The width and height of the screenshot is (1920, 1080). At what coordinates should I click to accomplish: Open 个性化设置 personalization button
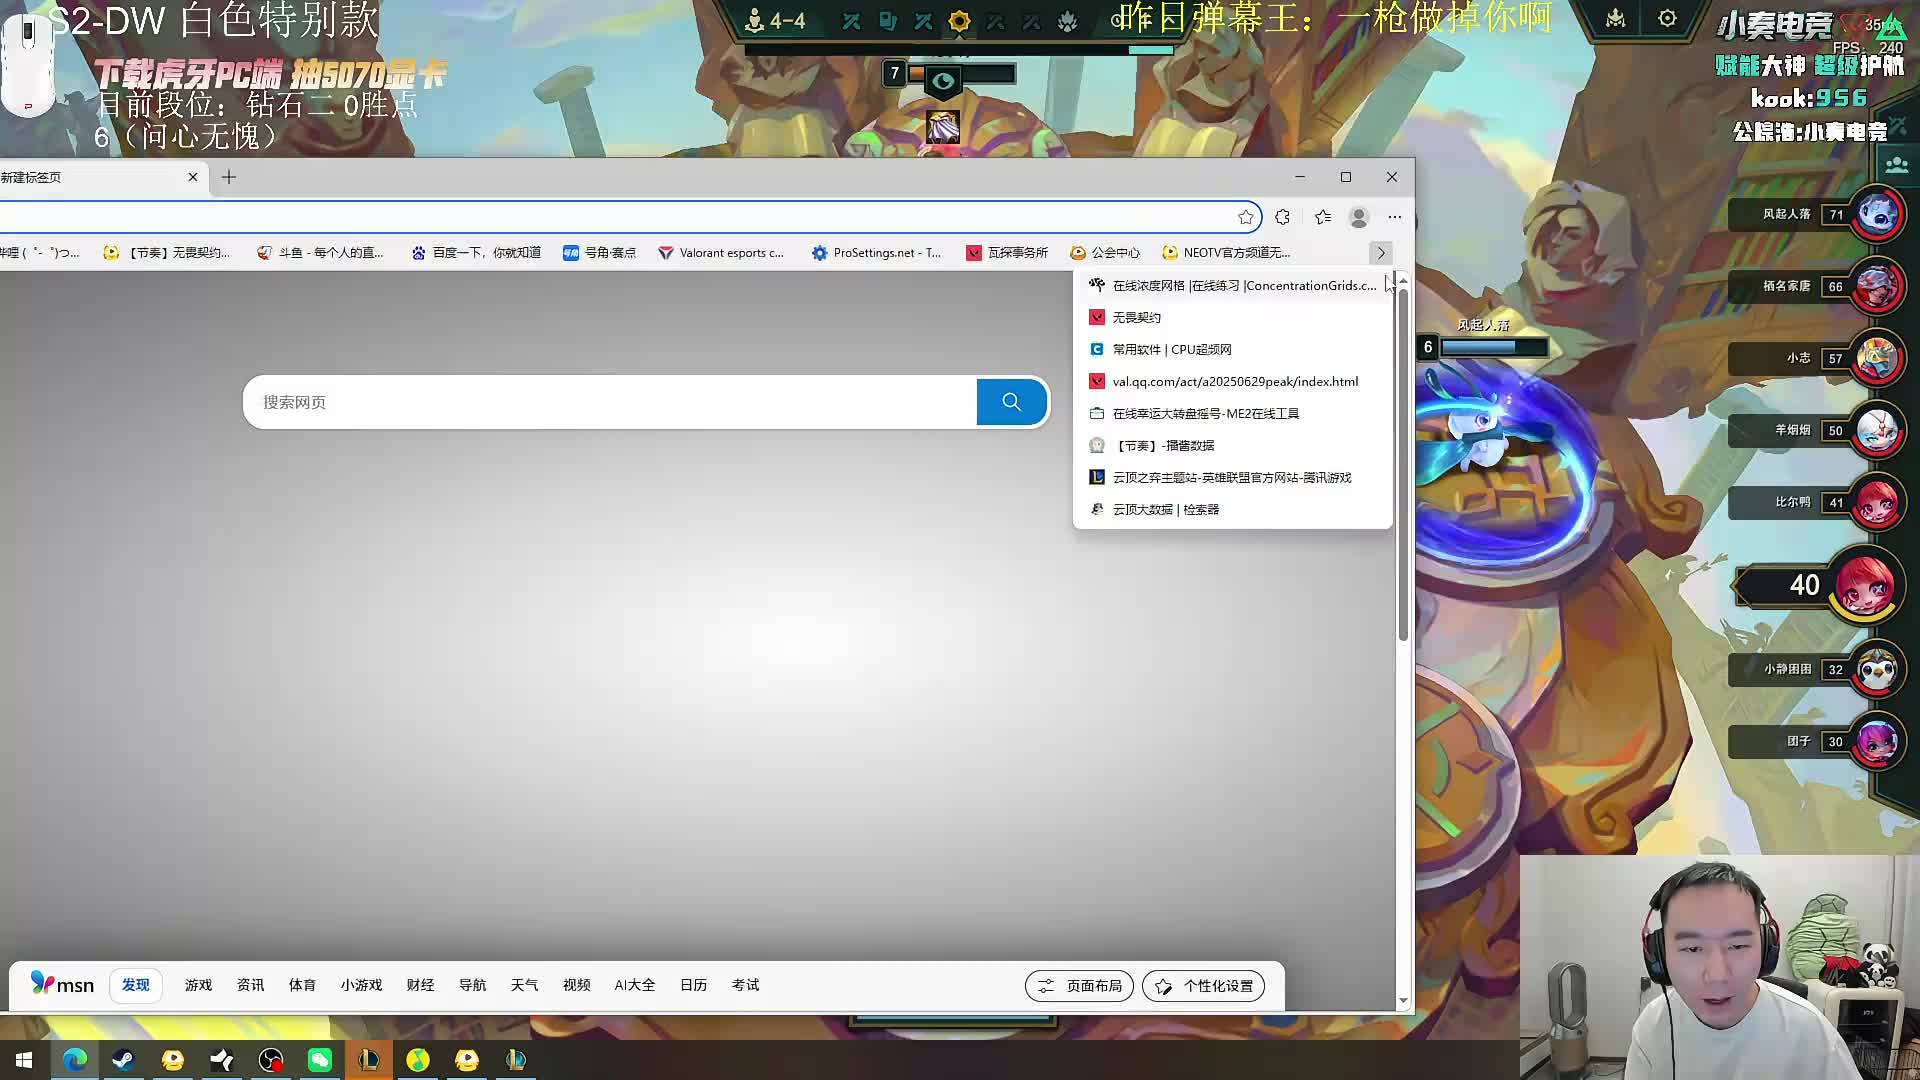click(1203, 986)
